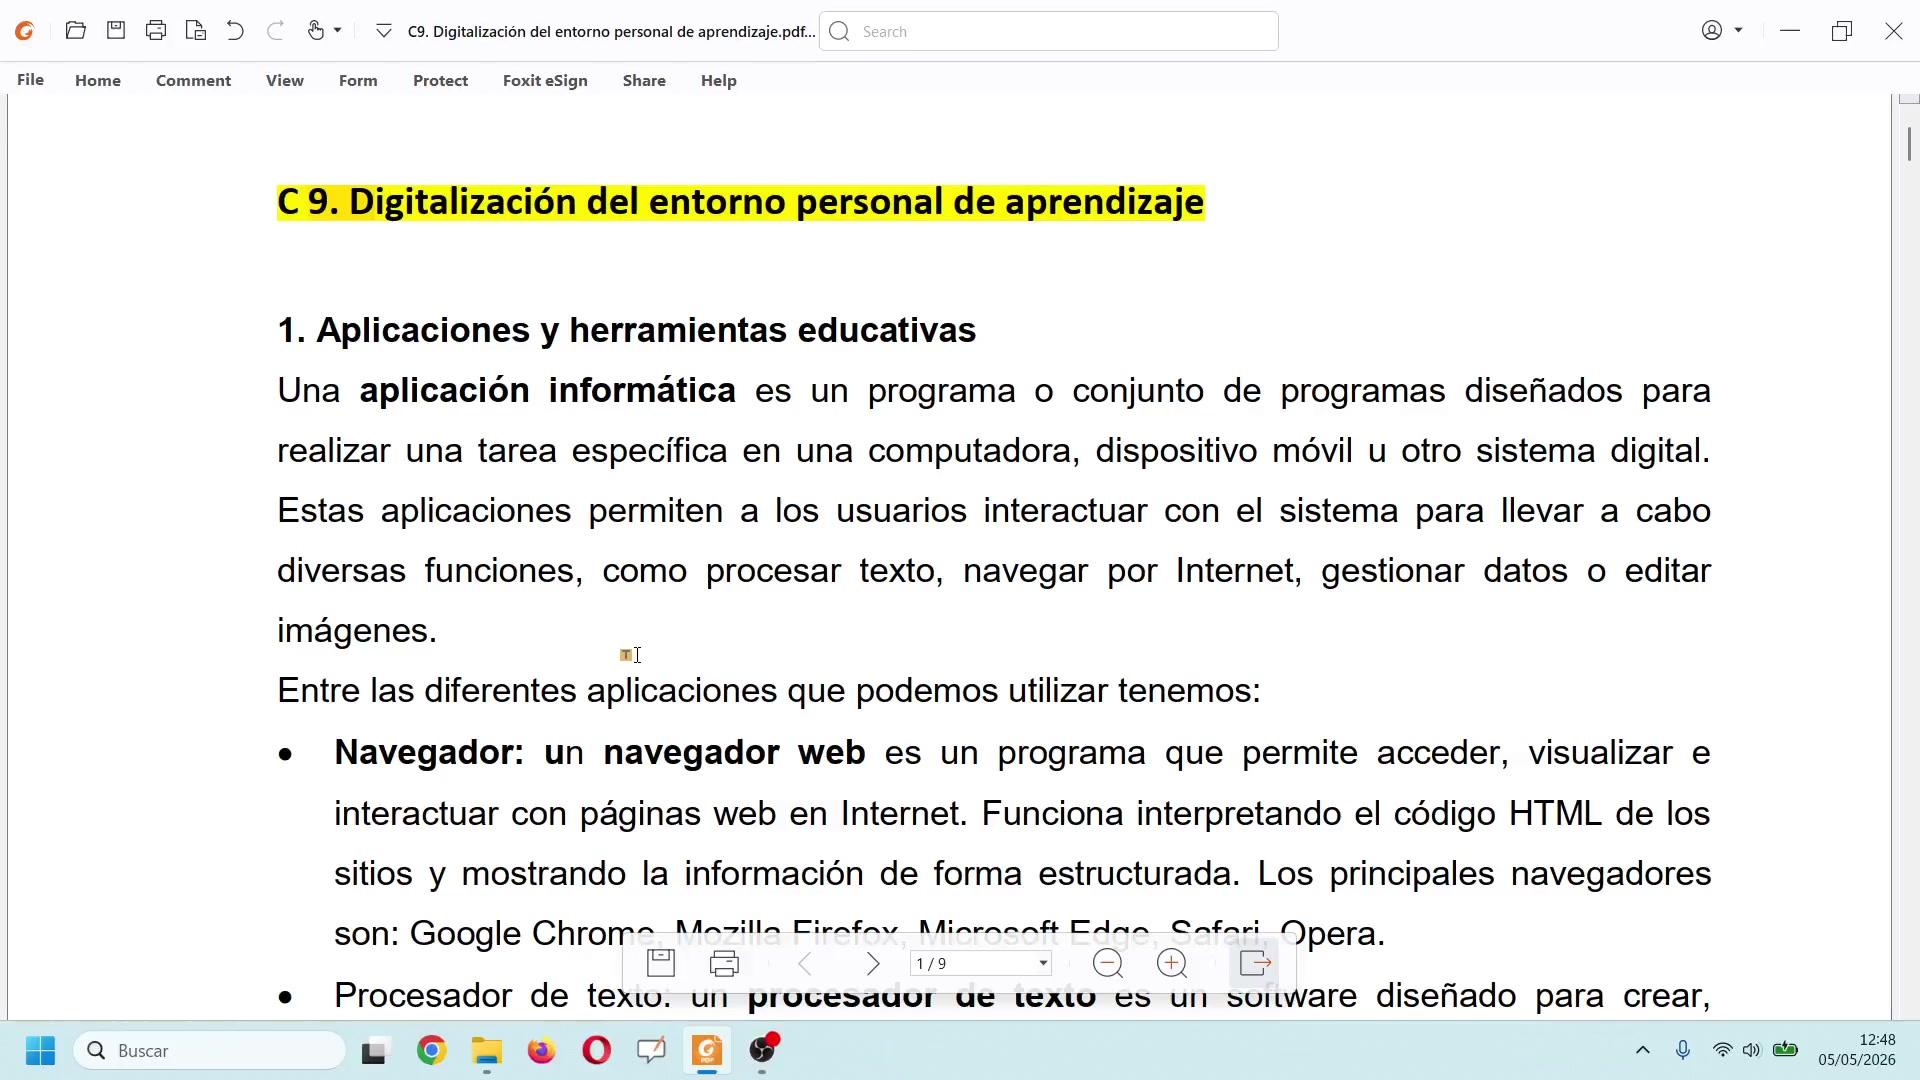This screenshot has width=1920, height=1080.
Task: Click the microphone tray icon
Action: [1683, 1050]
